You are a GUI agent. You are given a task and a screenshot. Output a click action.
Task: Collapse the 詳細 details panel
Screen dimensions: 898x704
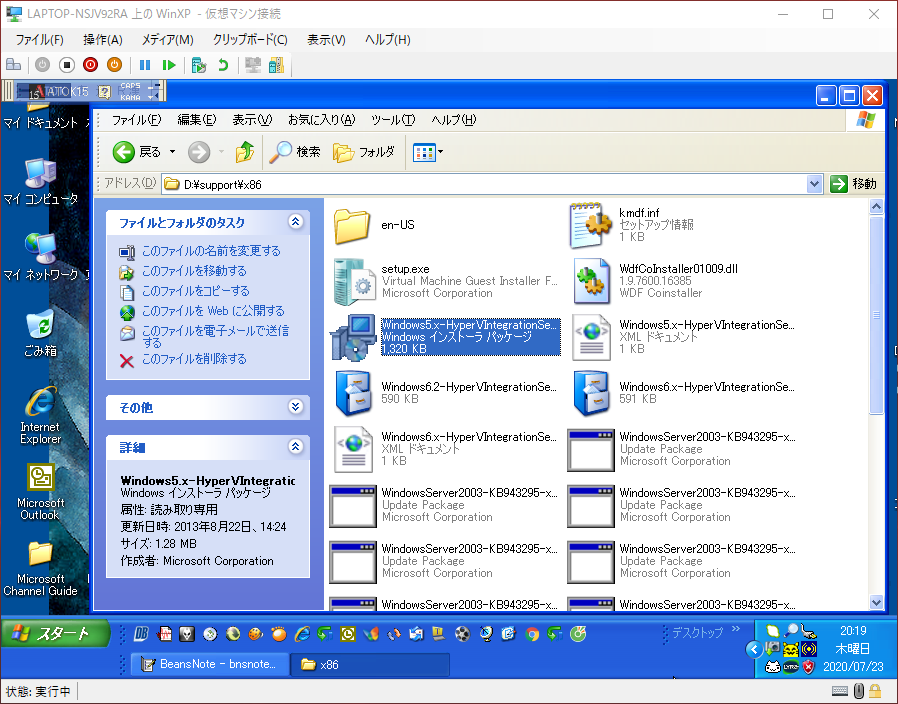pos(296,446)
